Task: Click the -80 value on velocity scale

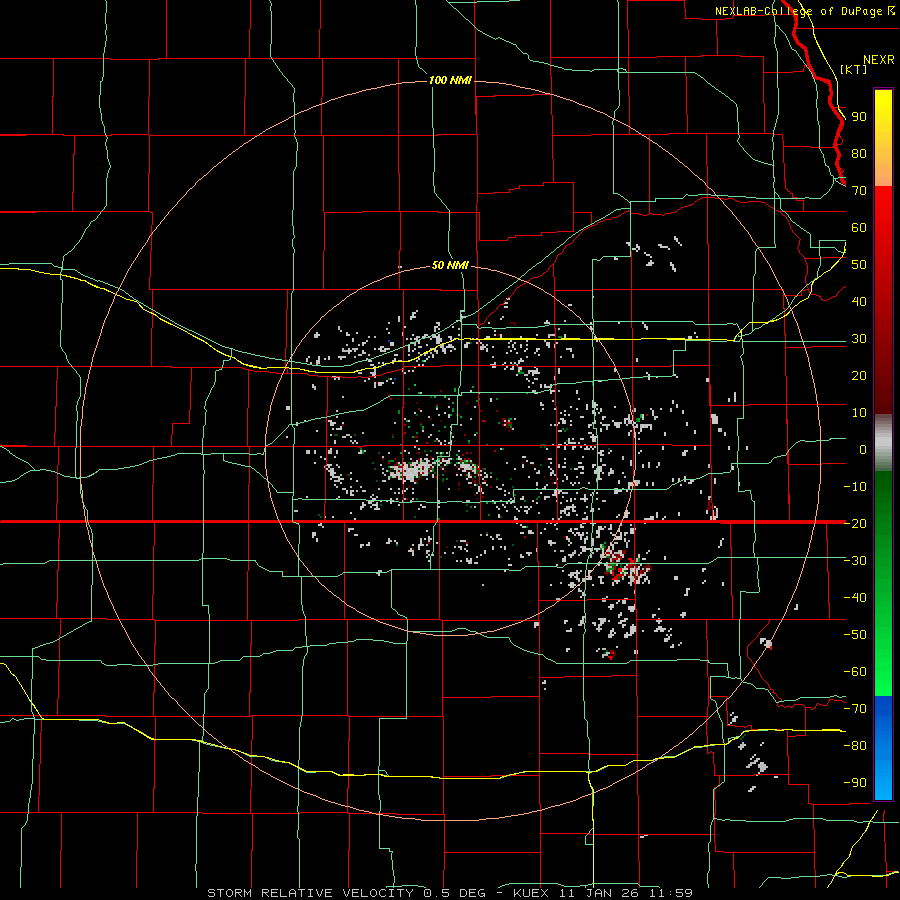Action: [x=855, y=746]
